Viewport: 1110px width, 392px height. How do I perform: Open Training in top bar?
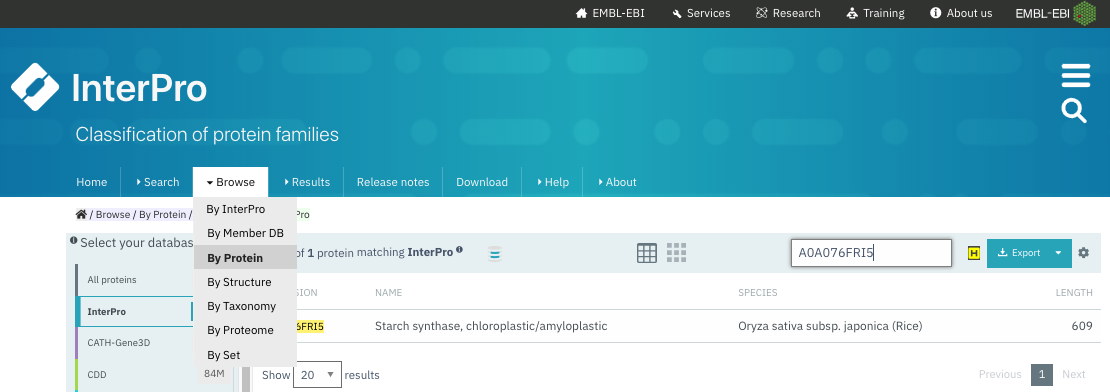click(x=875, y=13)
